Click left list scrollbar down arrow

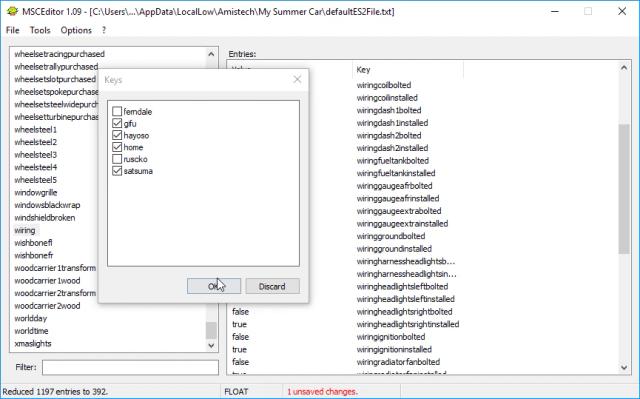211,346
